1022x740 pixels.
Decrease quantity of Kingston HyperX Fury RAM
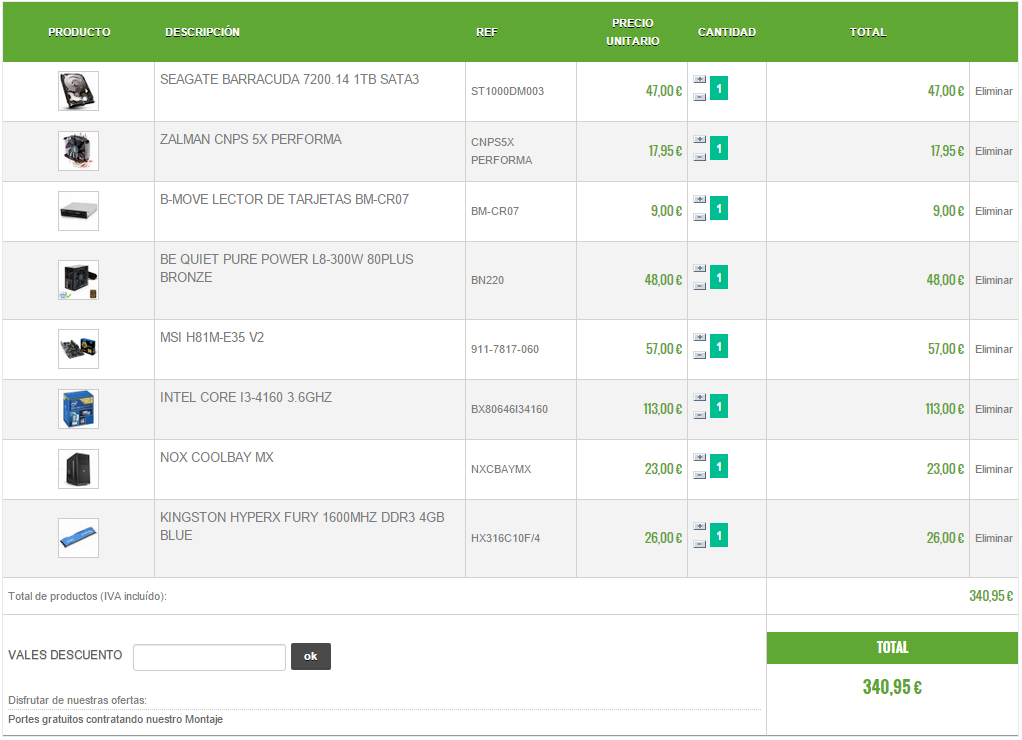click(699, 544)
